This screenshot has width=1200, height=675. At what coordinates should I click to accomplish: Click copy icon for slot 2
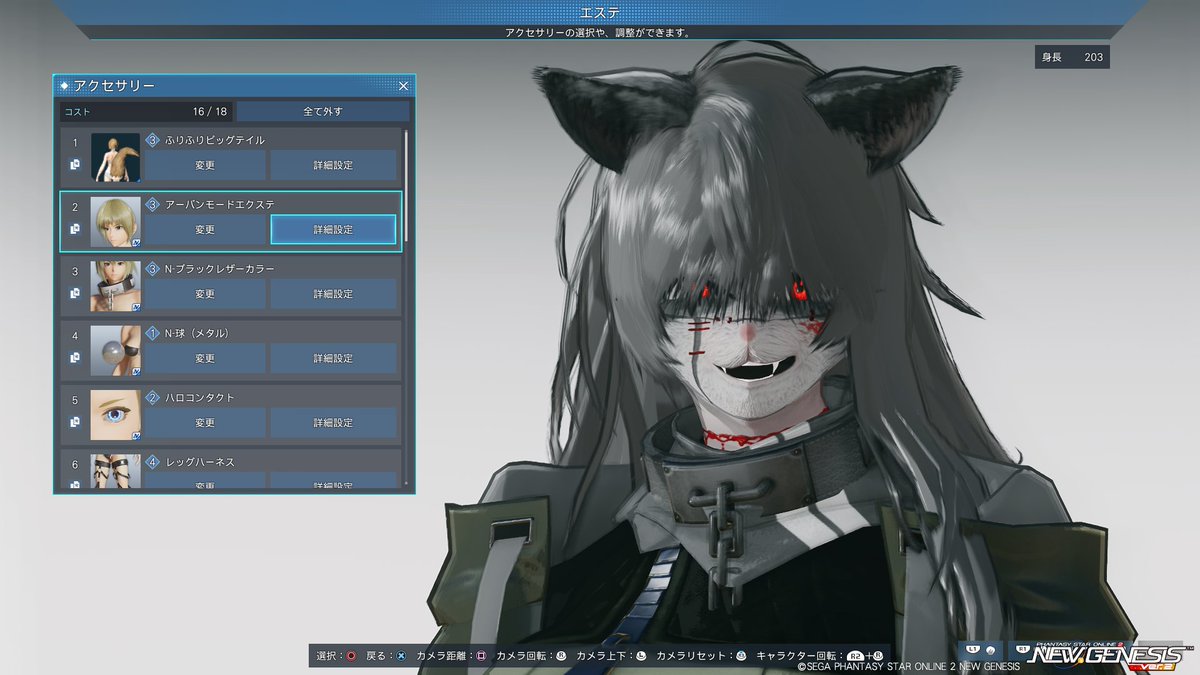click(x=75, y=229)
